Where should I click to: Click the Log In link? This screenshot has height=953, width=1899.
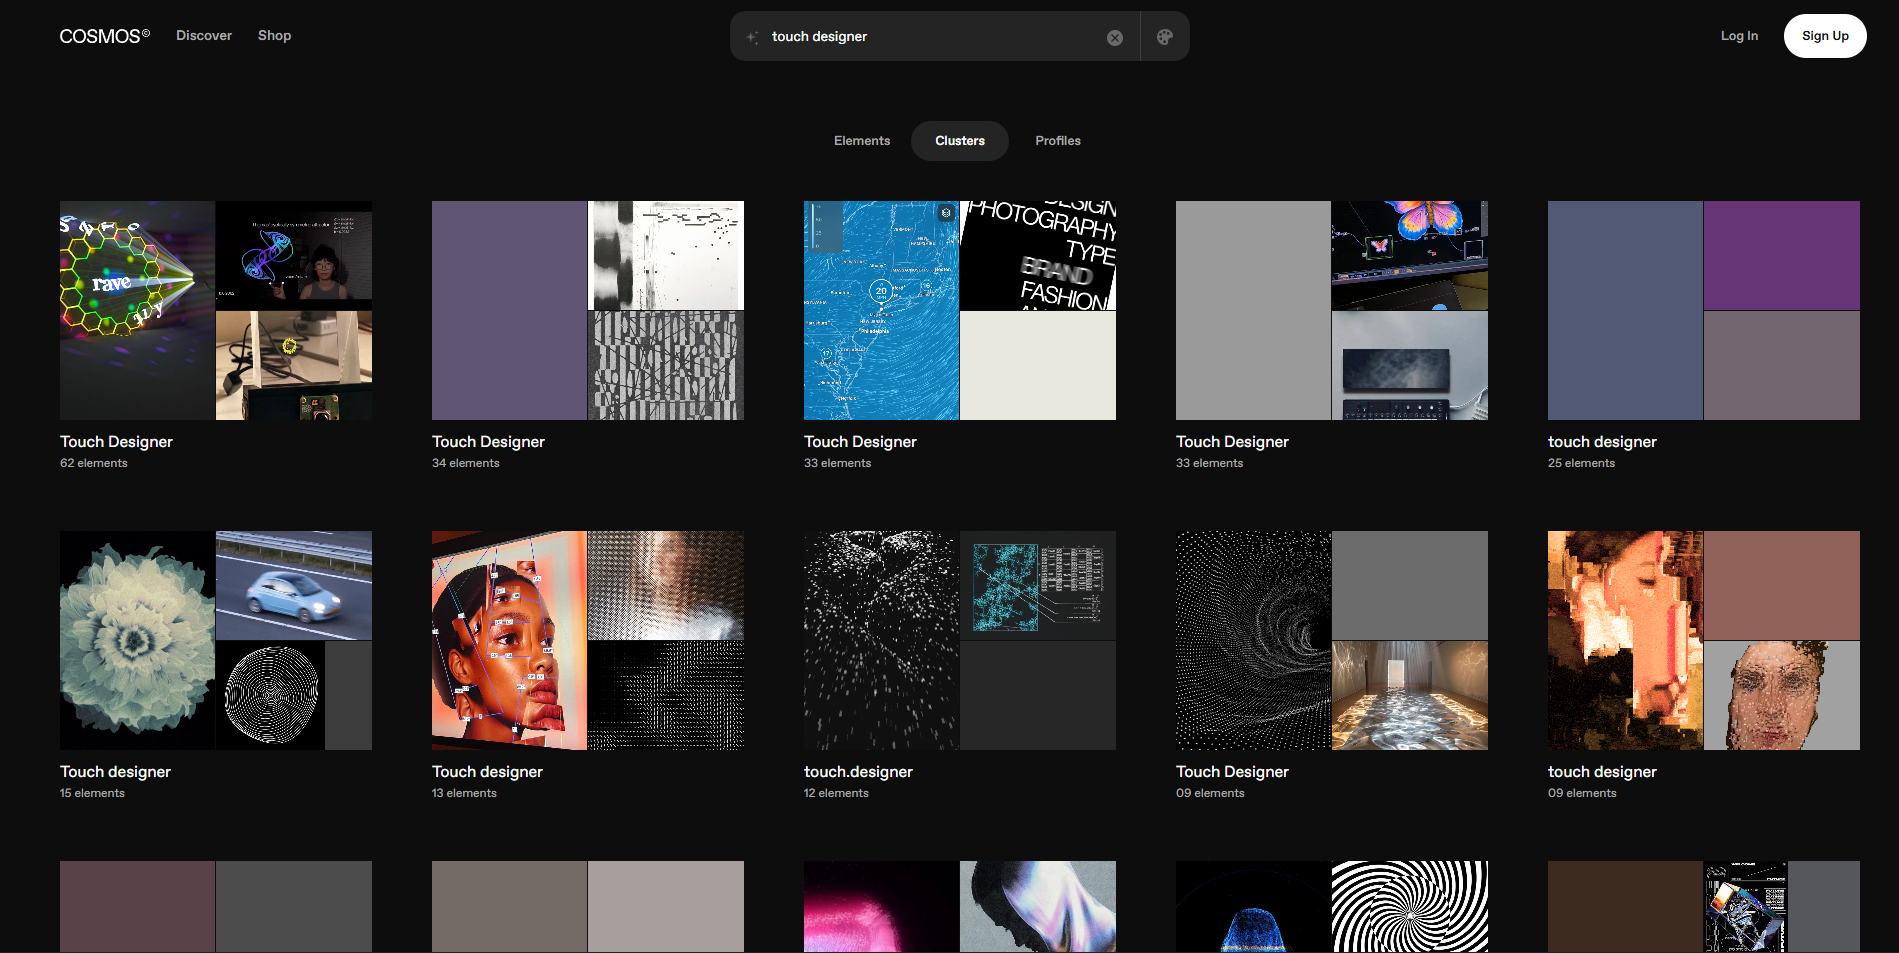(1738, 36)
